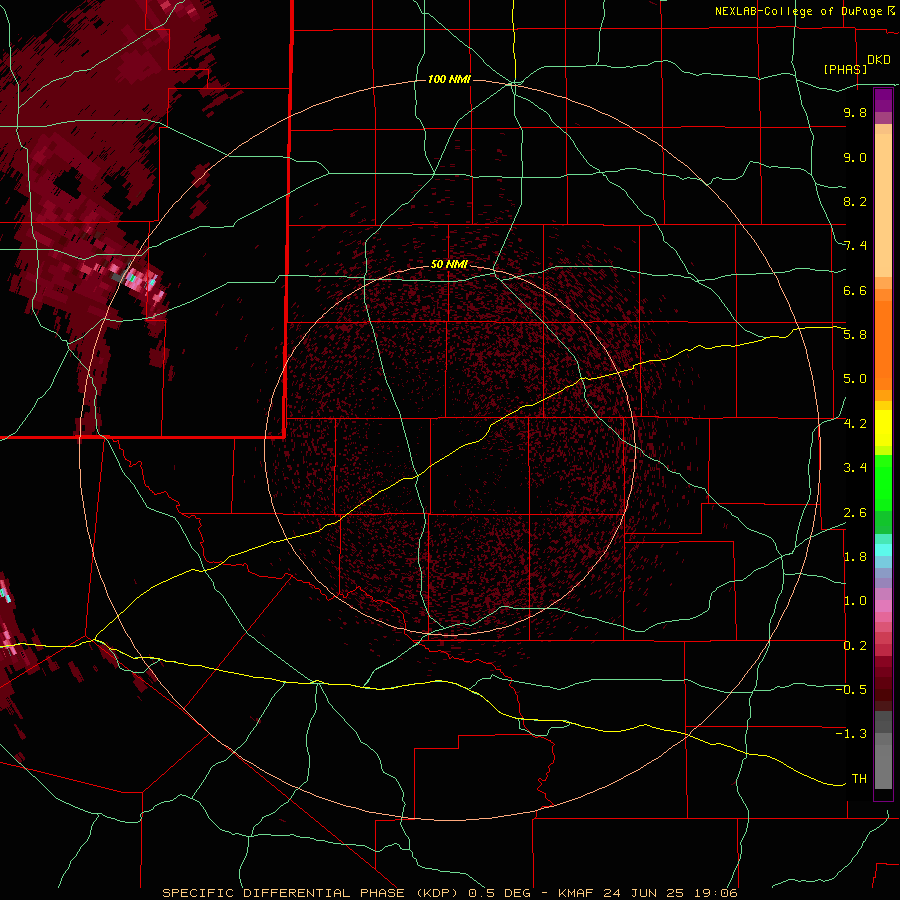Click the 7.4 value on color scale
This screenshot has width=900, height=900.
pos(855,246)
